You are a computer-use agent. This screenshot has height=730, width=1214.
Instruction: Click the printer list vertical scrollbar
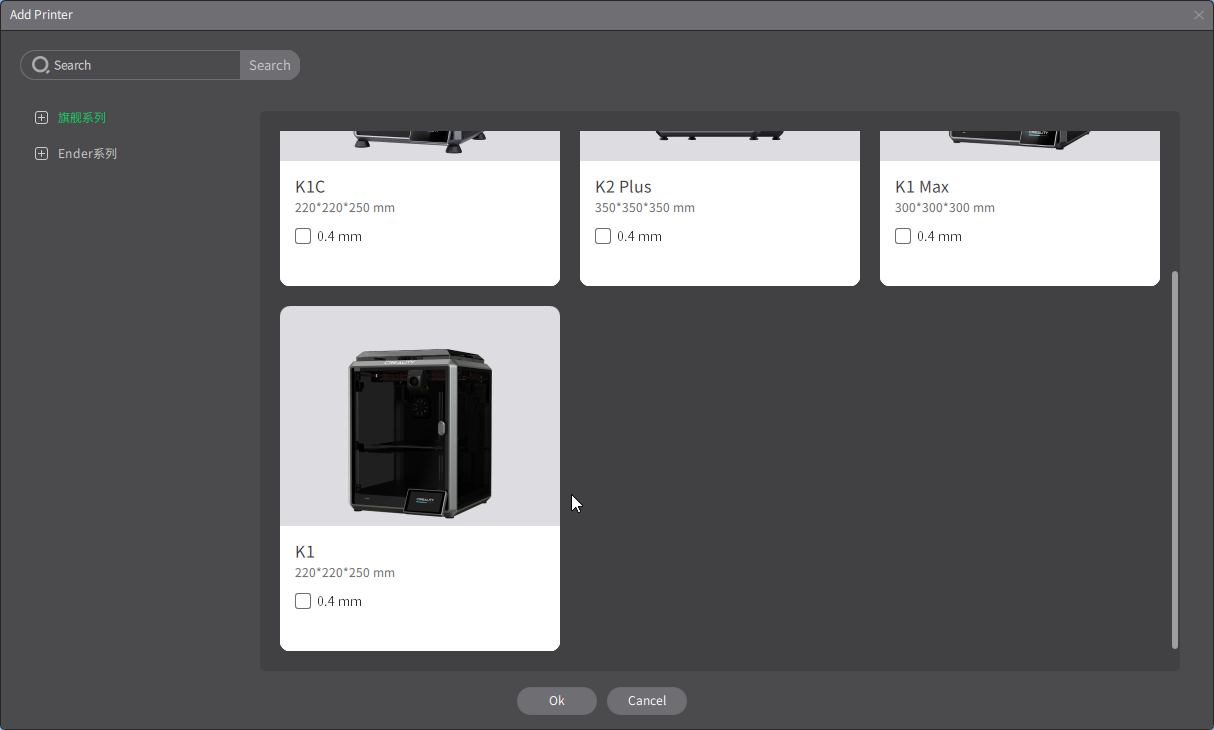[x=1175, y=459]
